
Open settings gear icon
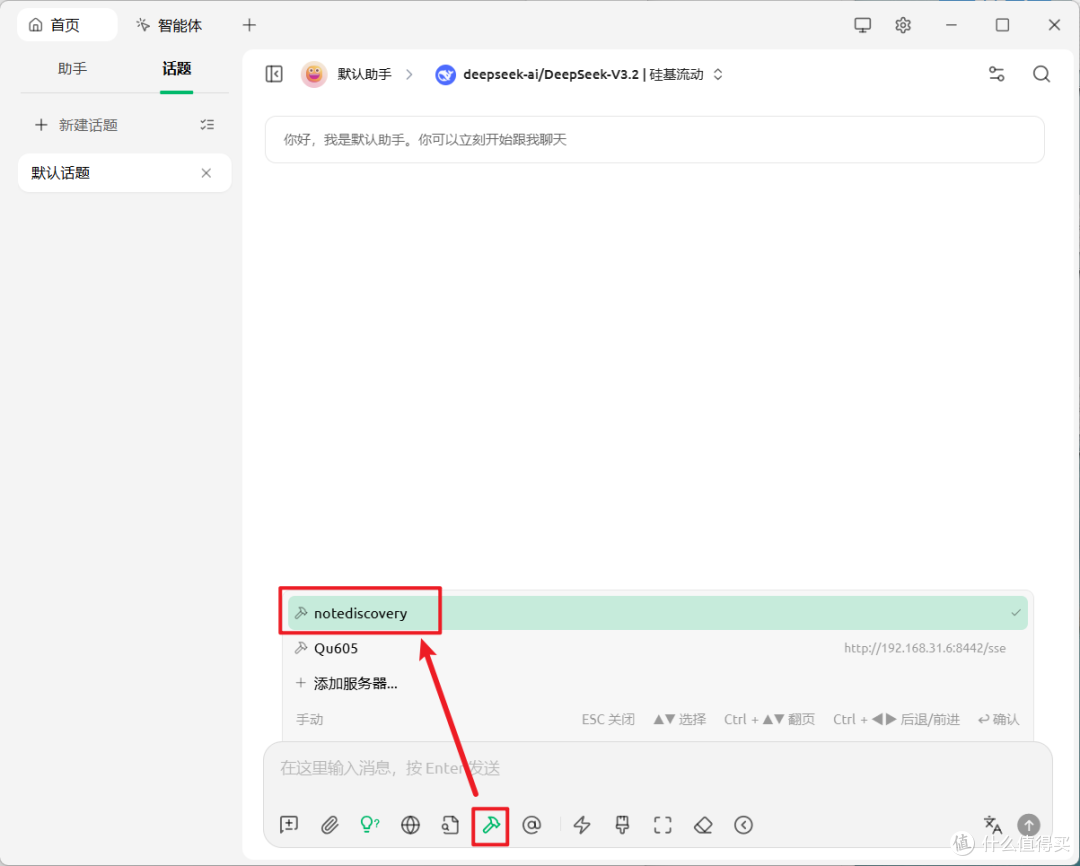coord(903,25)
